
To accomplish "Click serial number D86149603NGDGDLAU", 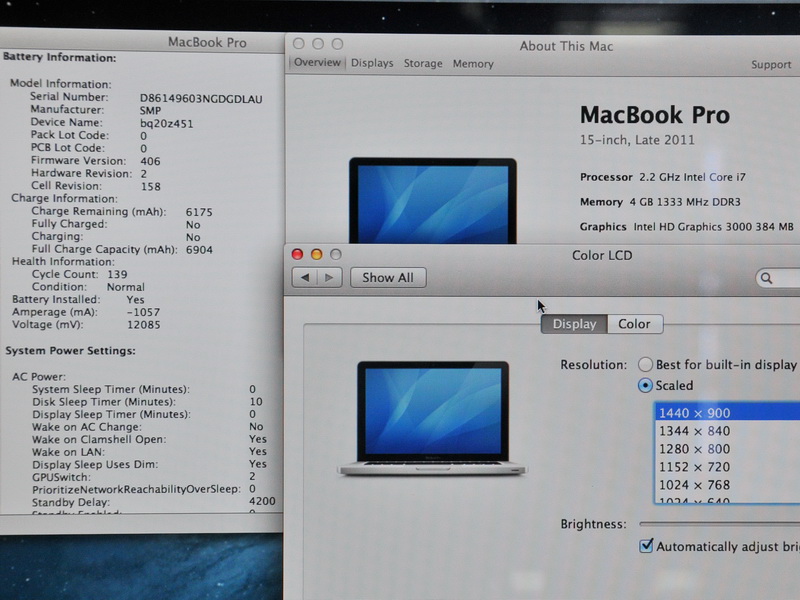I will (201, 98).
